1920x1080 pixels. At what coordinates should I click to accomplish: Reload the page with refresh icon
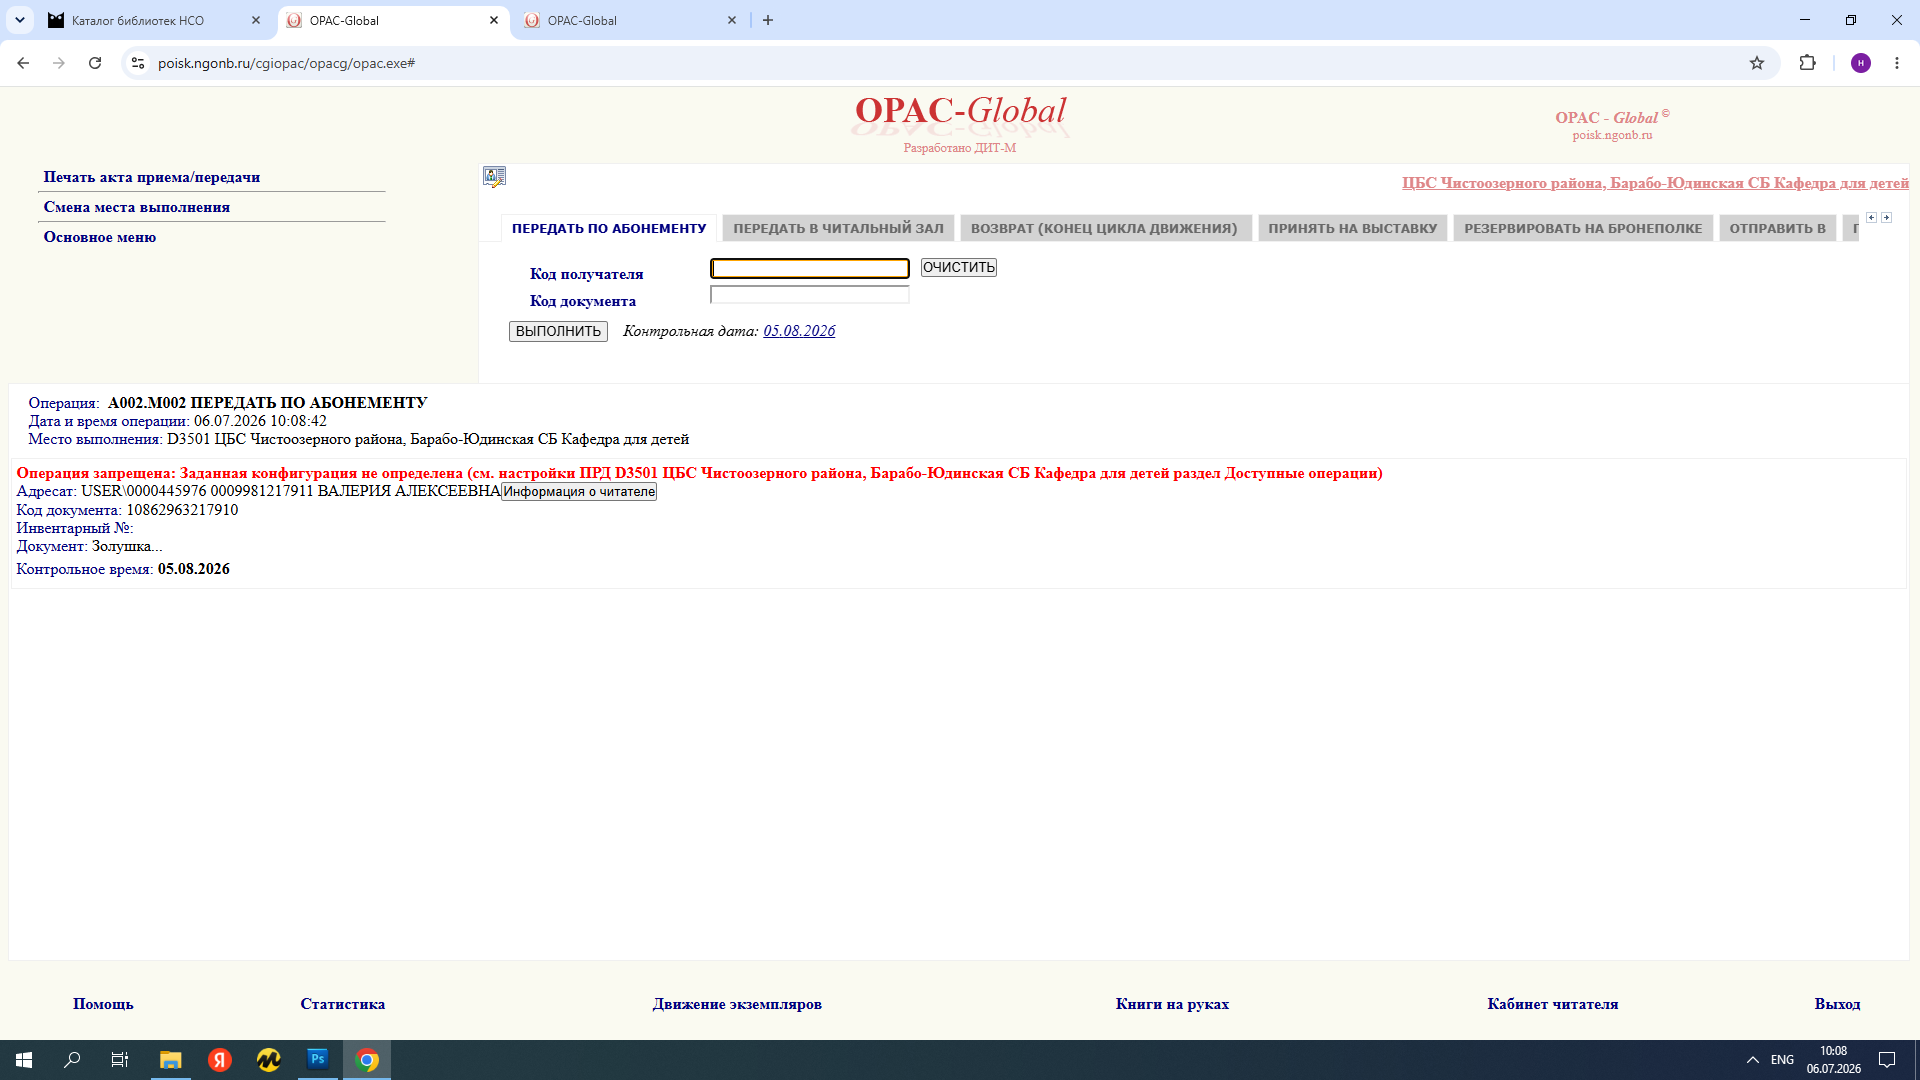tap(95, 63)
